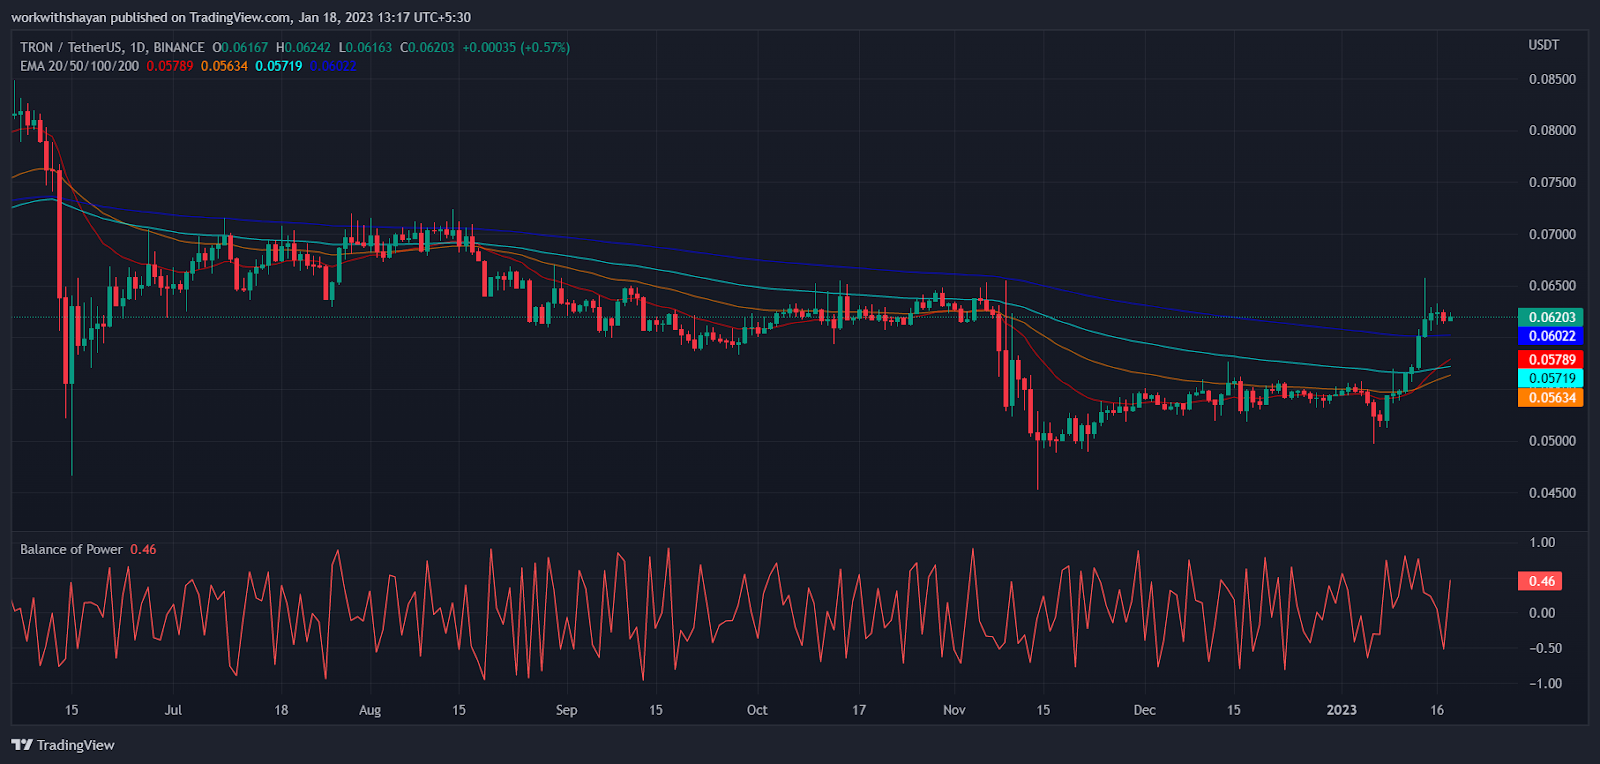
Task: Click the 16 date label on time axis
Action: click(1437, 710)
